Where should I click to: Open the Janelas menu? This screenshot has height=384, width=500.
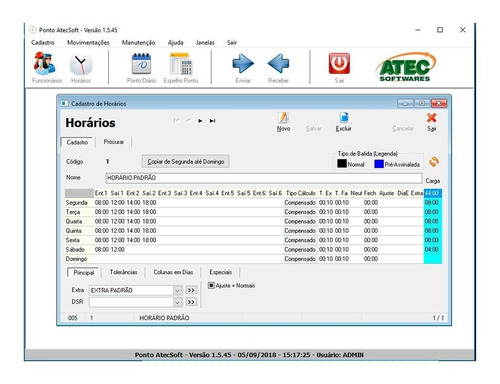coord(205,42)
